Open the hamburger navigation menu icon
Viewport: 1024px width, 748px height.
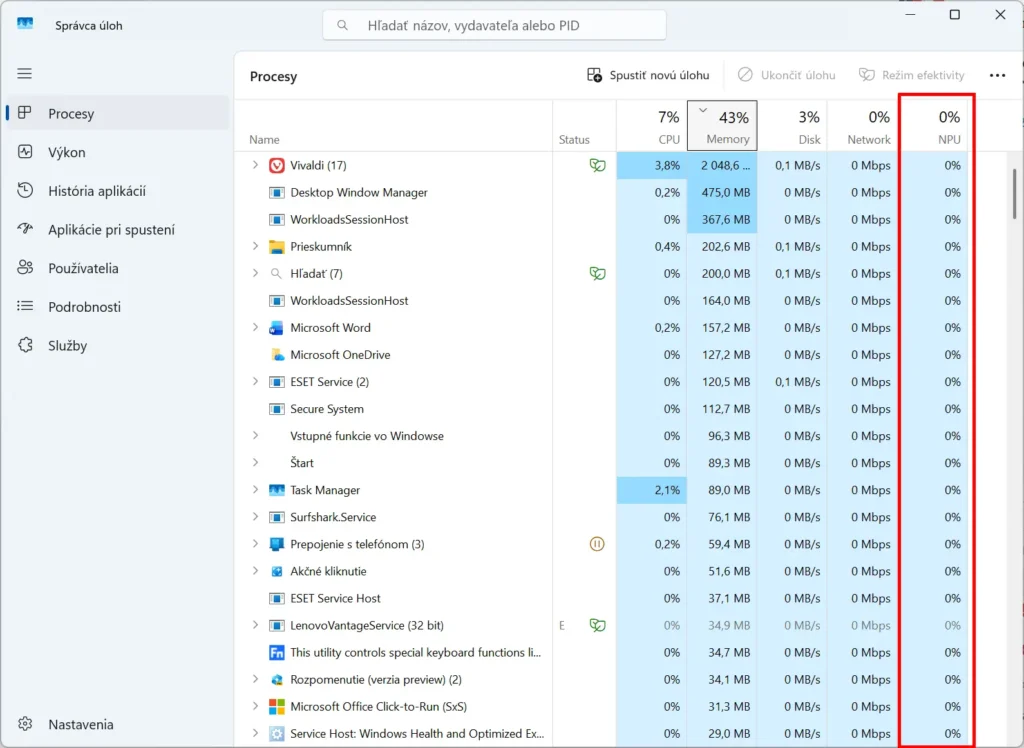point(25,73)
